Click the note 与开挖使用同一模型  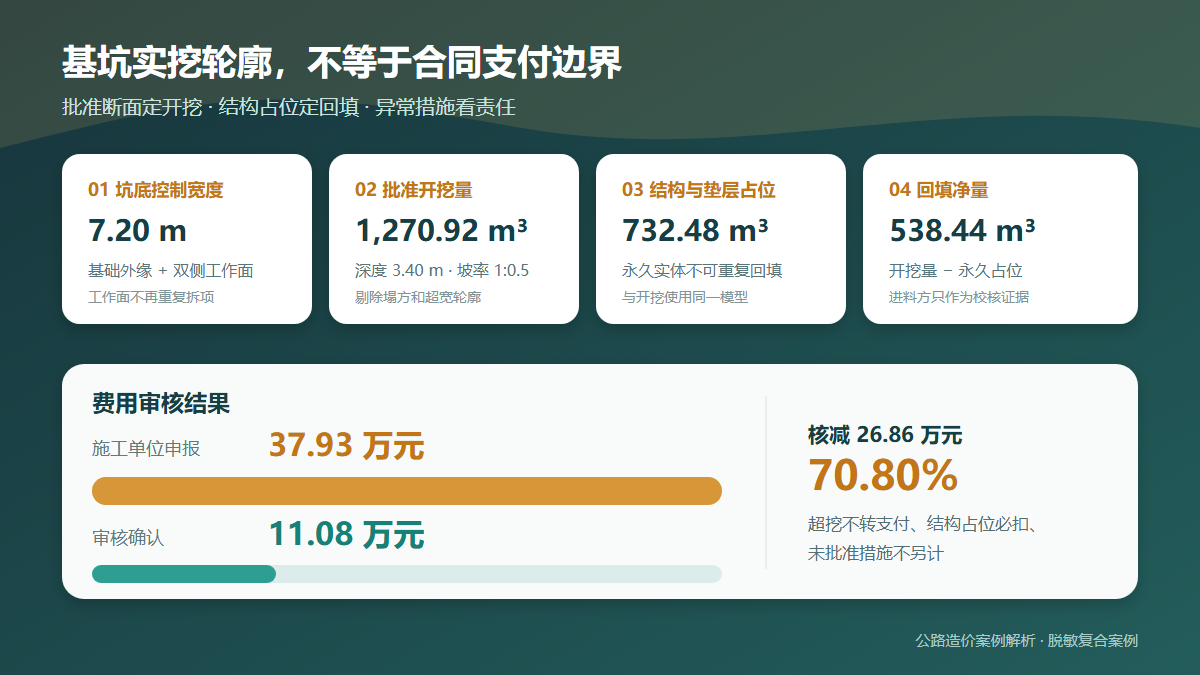coord(685,297)
